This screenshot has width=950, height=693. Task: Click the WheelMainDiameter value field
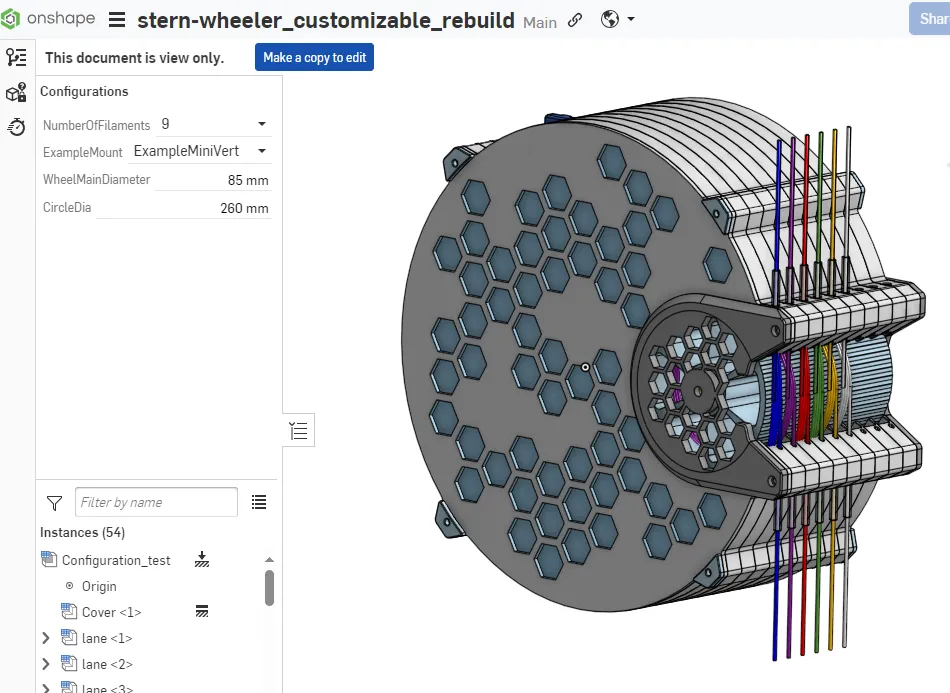[x=214, y=181]
